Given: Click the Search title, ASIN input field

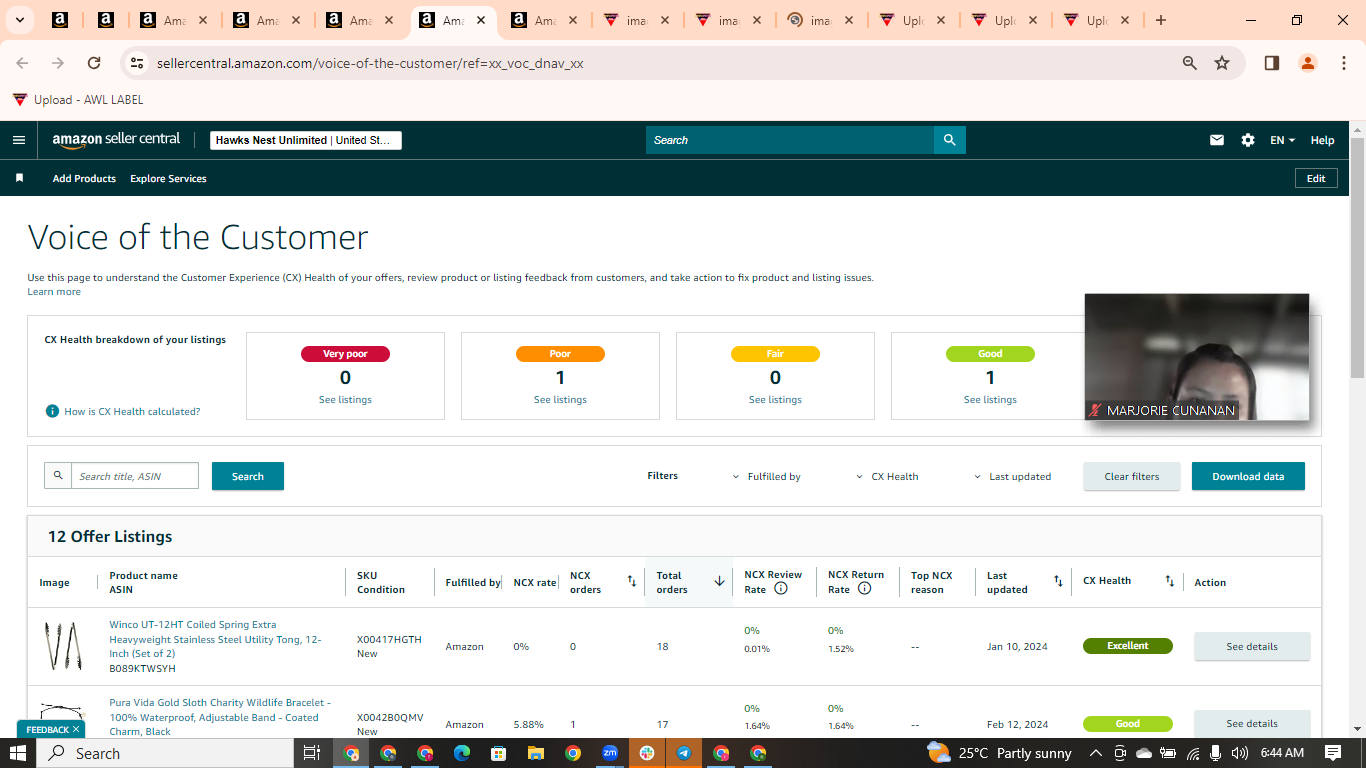Looking at the screenshot, I should tap(135, 476).
